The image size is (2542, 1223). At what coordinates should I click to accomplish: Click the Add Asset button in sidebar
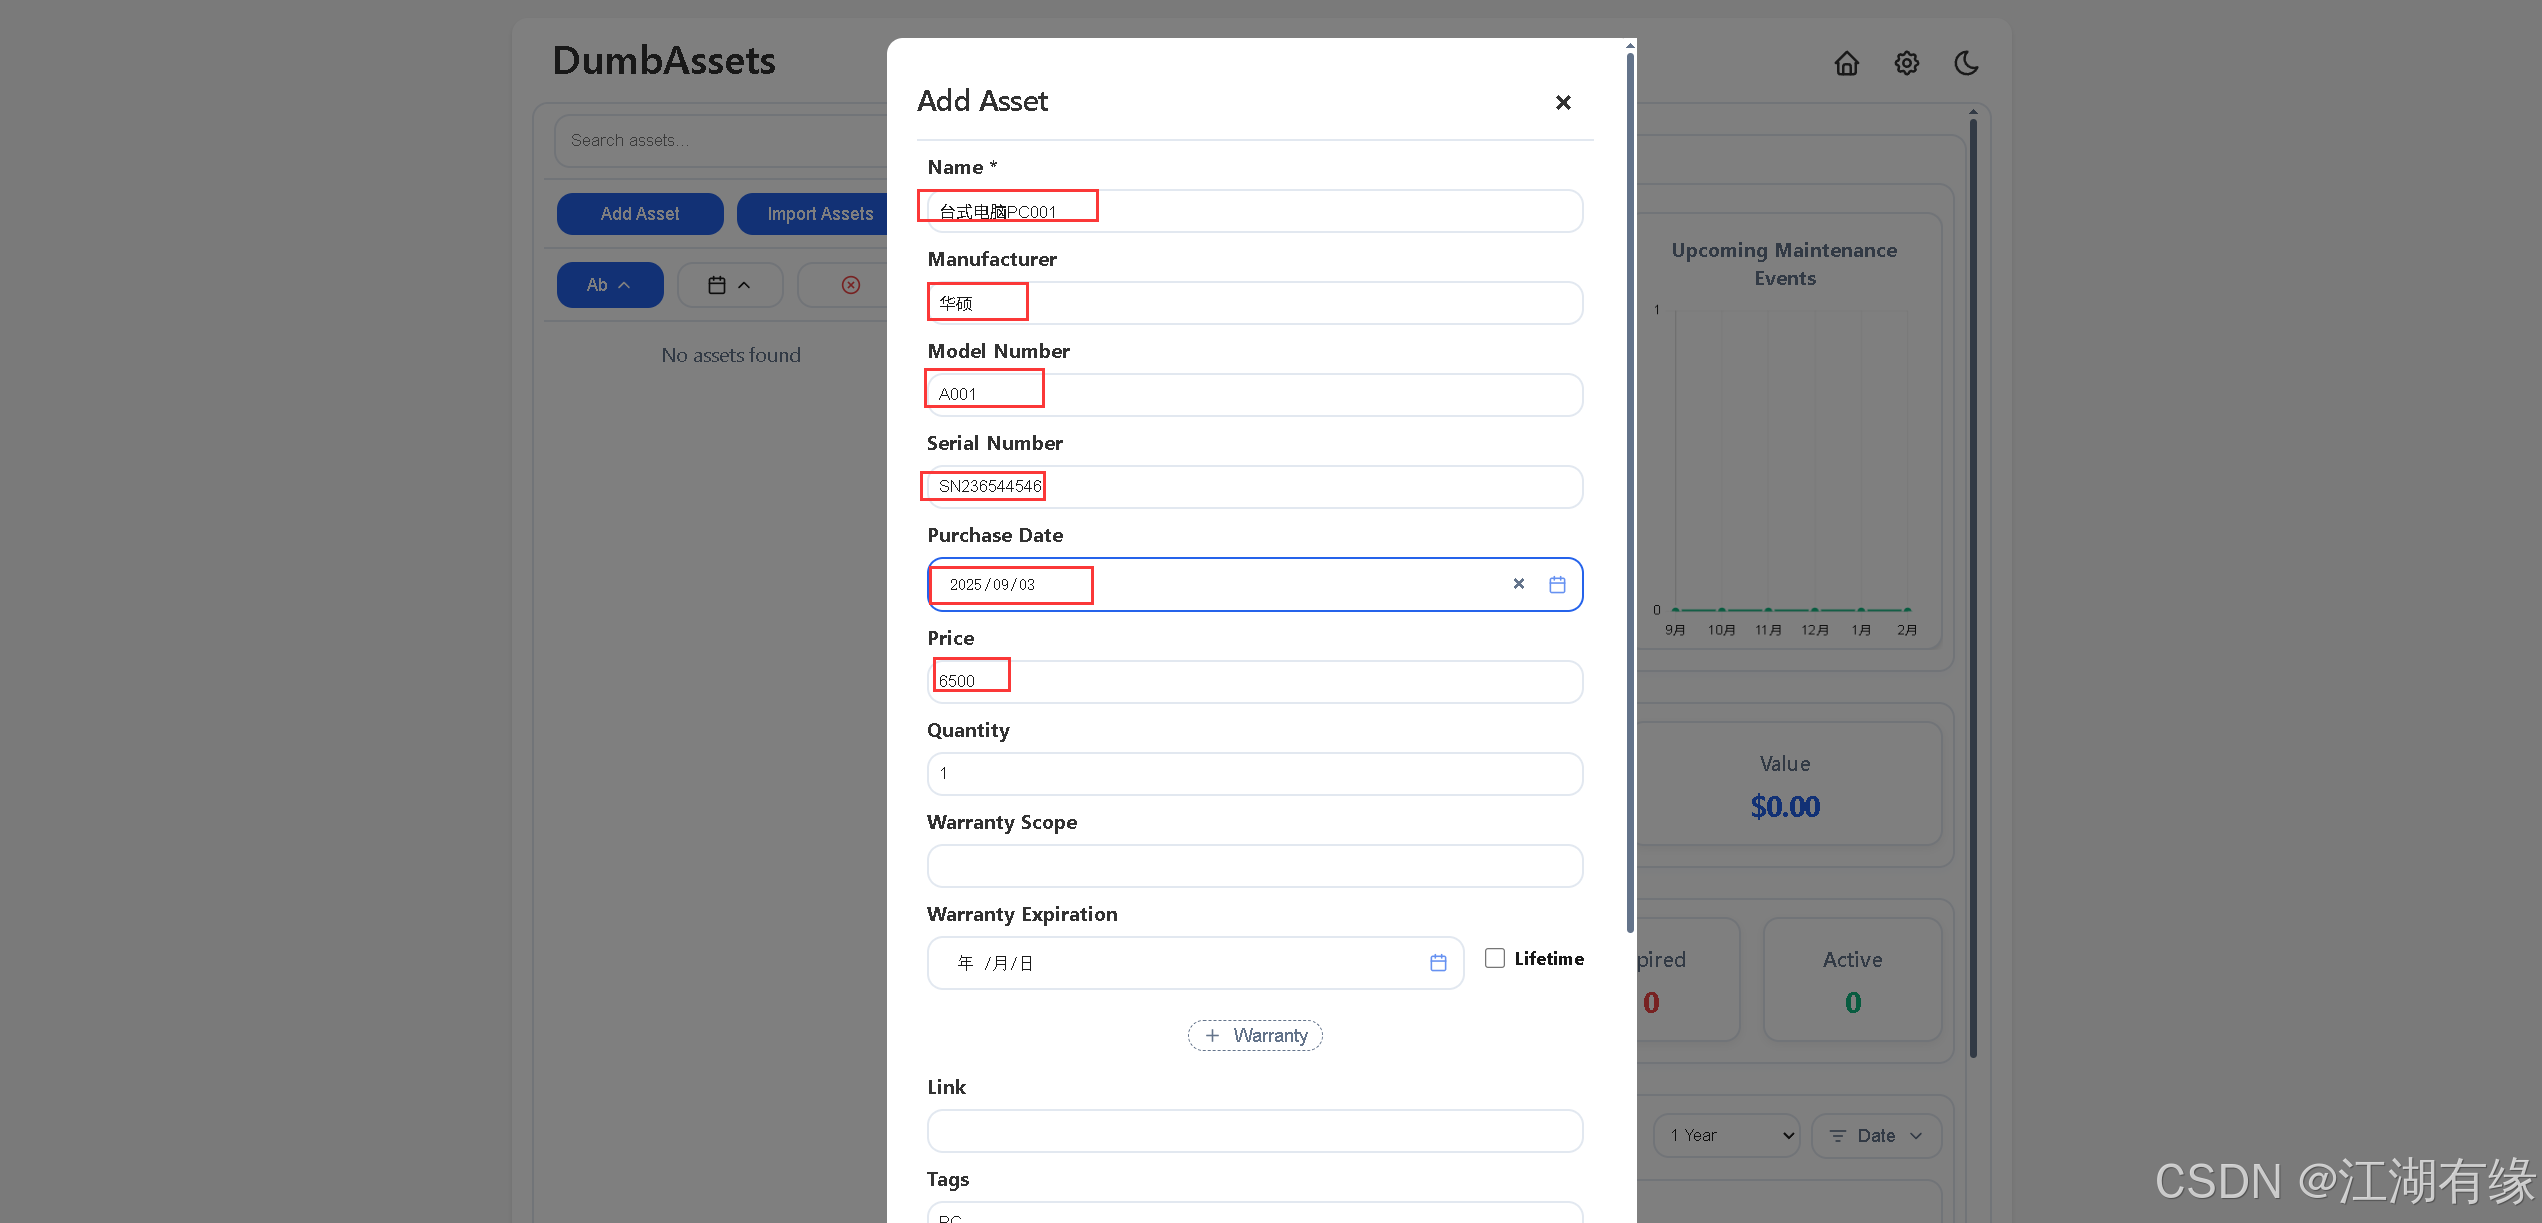click(x=640, y=214)
